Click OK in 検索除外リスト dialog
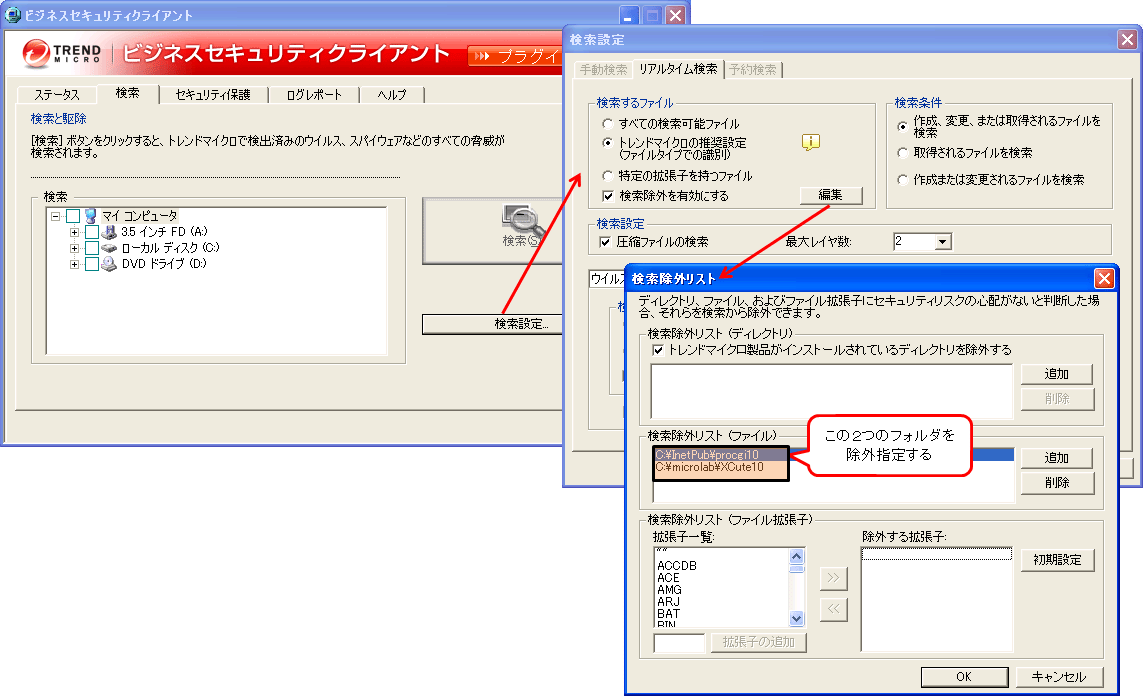Viewport: 1143px width, 696px height. 964,677
